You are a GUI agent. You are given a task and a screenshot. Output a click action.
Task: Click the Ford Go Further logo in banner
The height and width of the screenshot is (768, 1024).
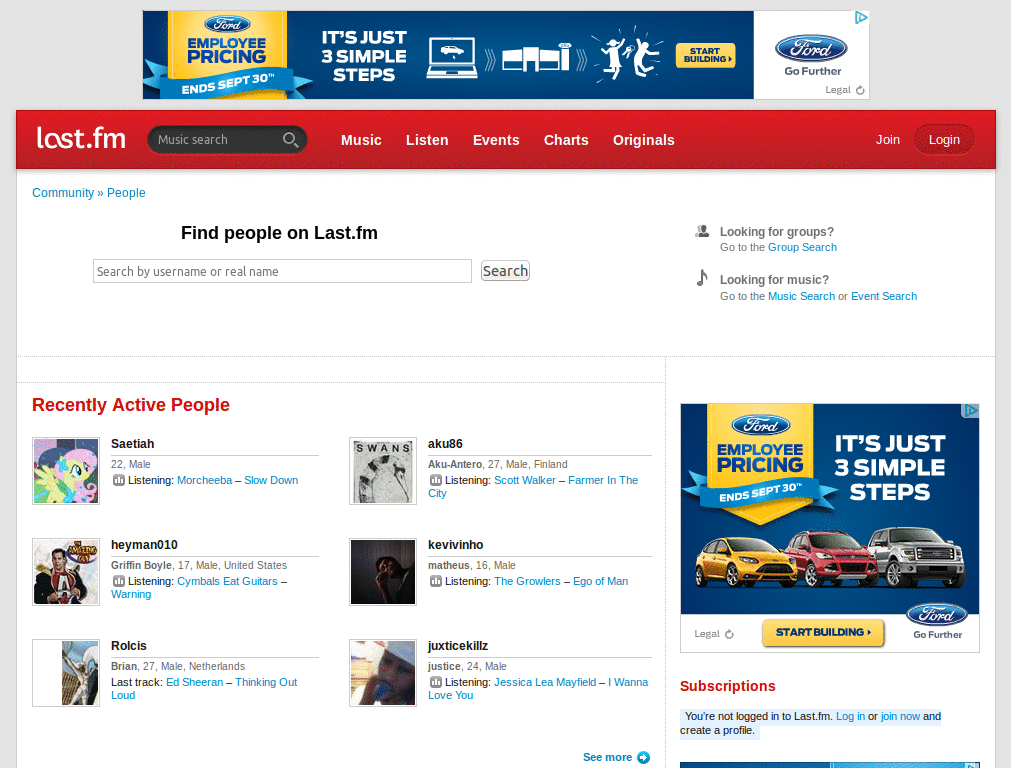(x=812, y=56)
